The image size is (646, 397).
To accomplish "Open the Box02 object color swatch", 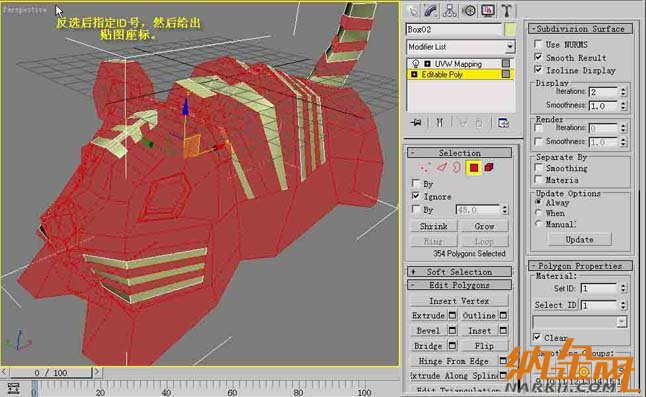I will (510, 30).
